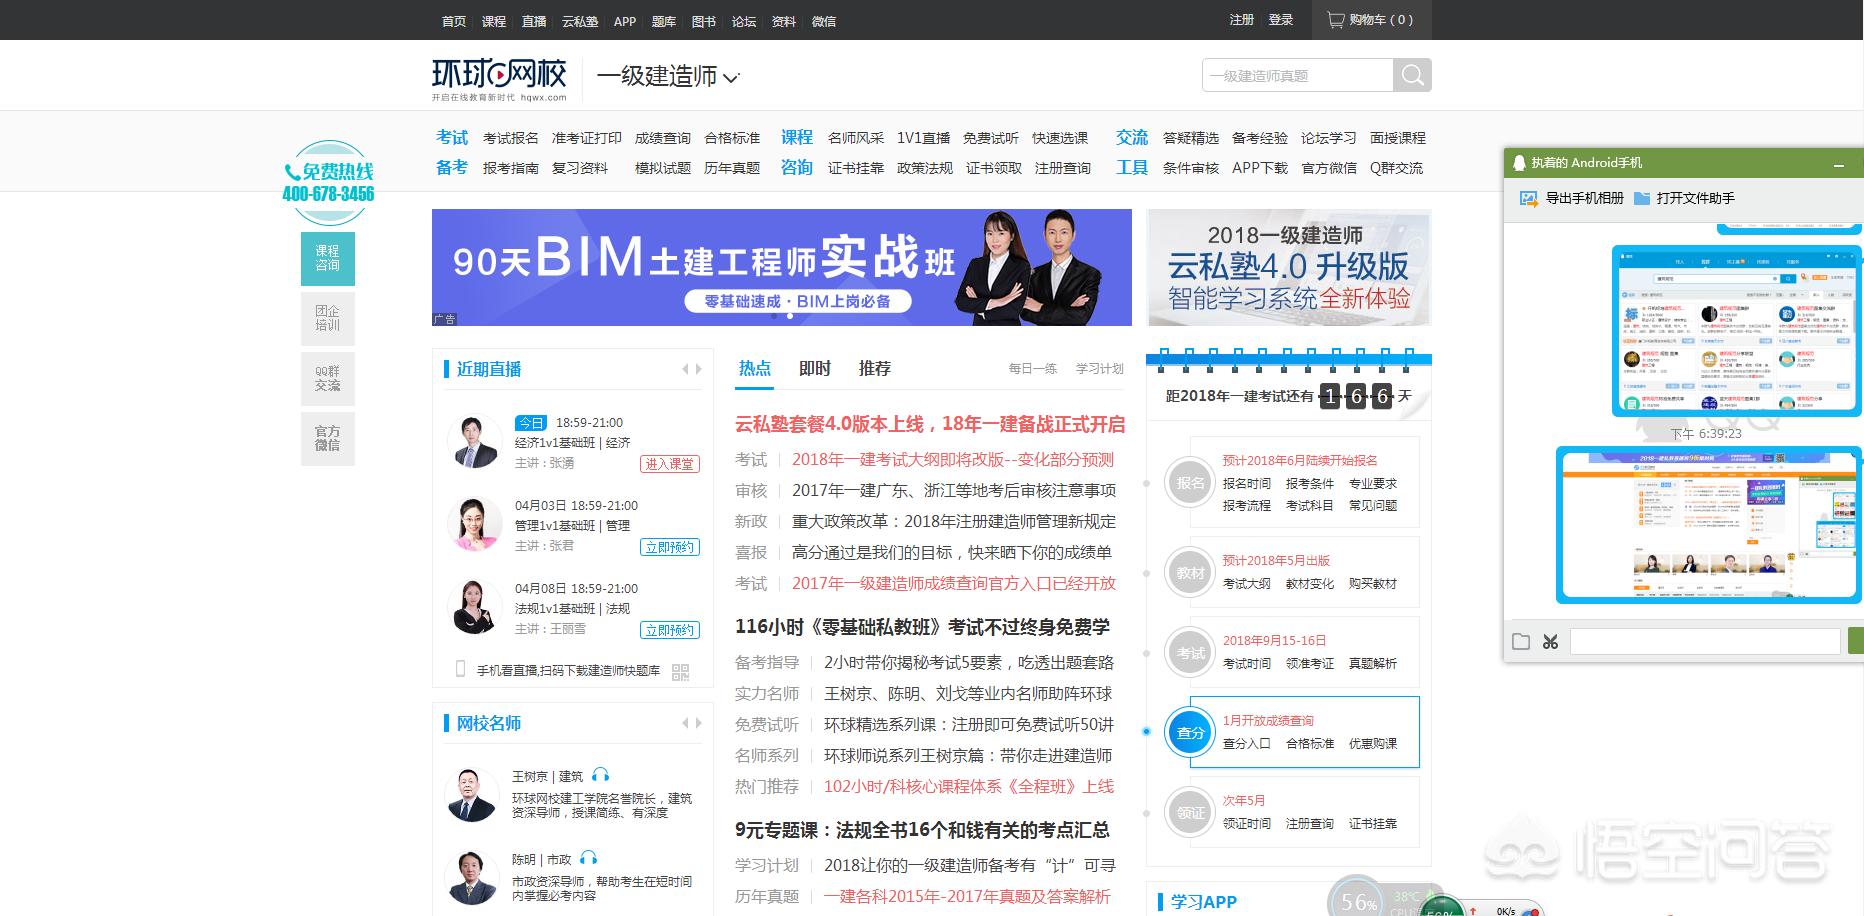The width and height of the screenshot is (1864, 916).
Task: Open the 课程咨询 sidebar button
Action: pyautogui.click(x=328, y=258)
